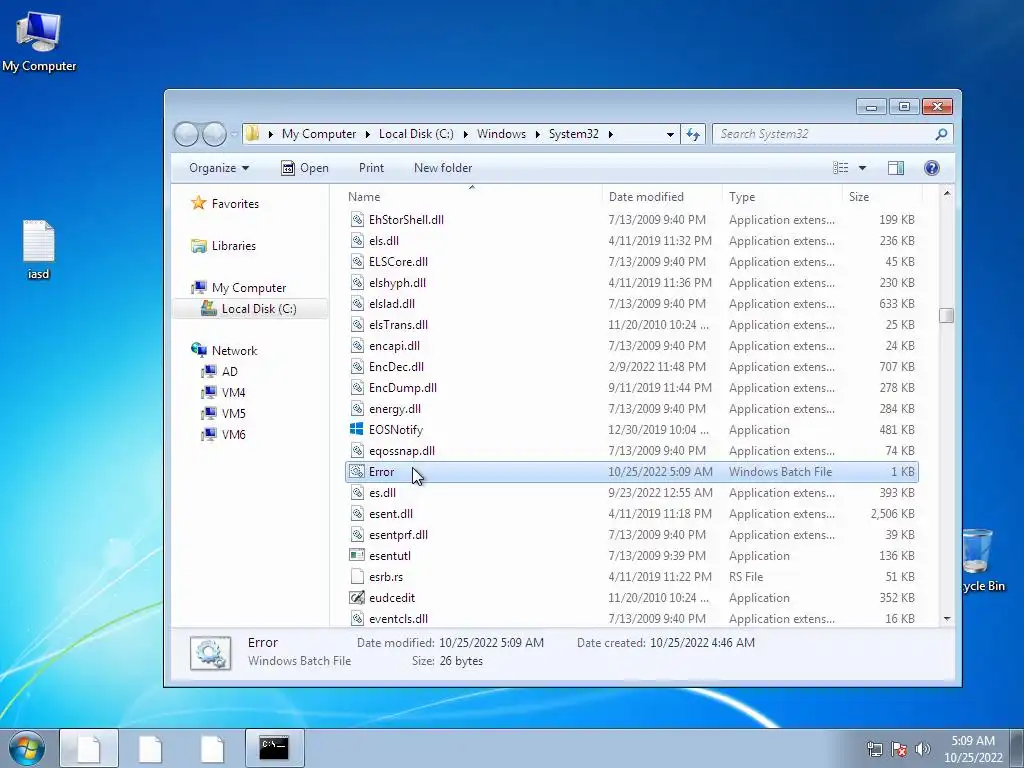Open My Computer desktop icon
This screenshot has height=768, width=1024.
[39, 40]
